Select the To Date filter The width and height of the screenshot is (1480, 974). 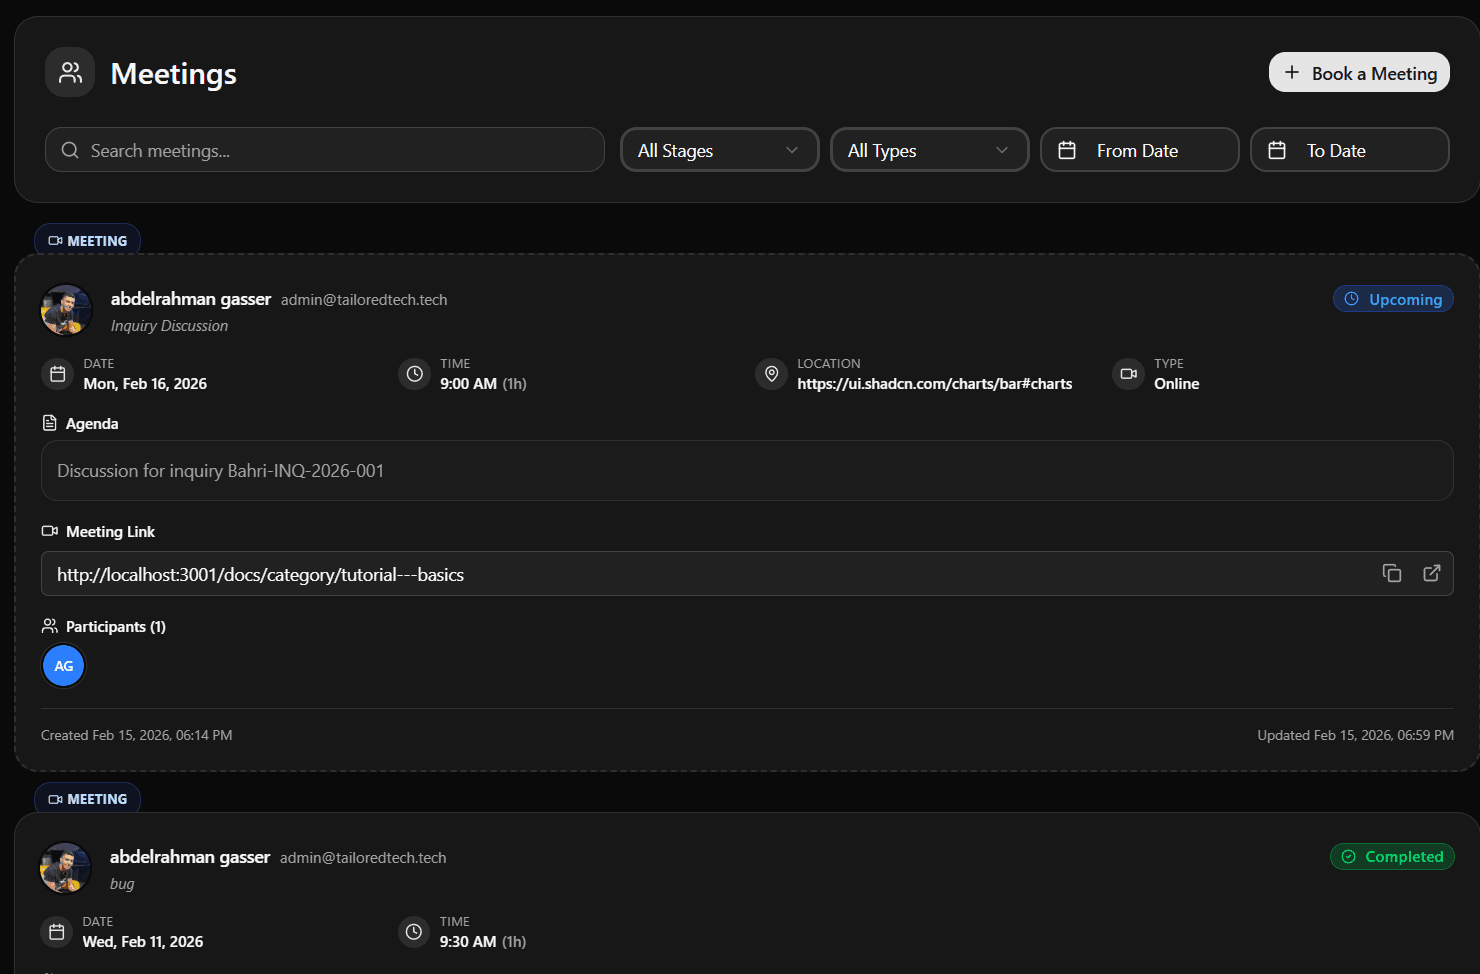[1349, 149]
